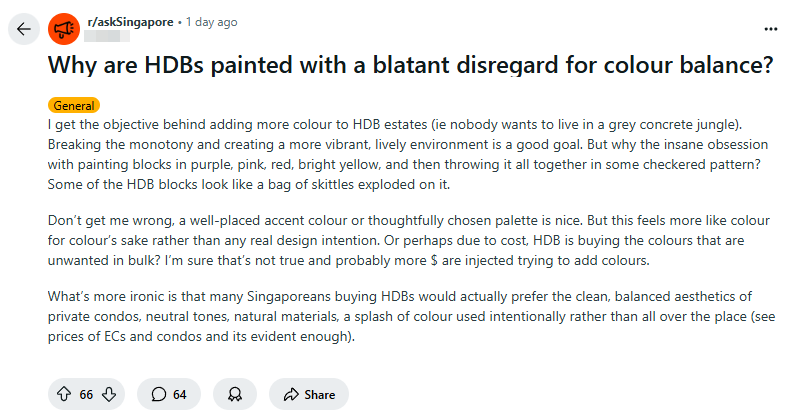Click the Share button
Viewport: 794px width, 419px height.
coord(319,394)
